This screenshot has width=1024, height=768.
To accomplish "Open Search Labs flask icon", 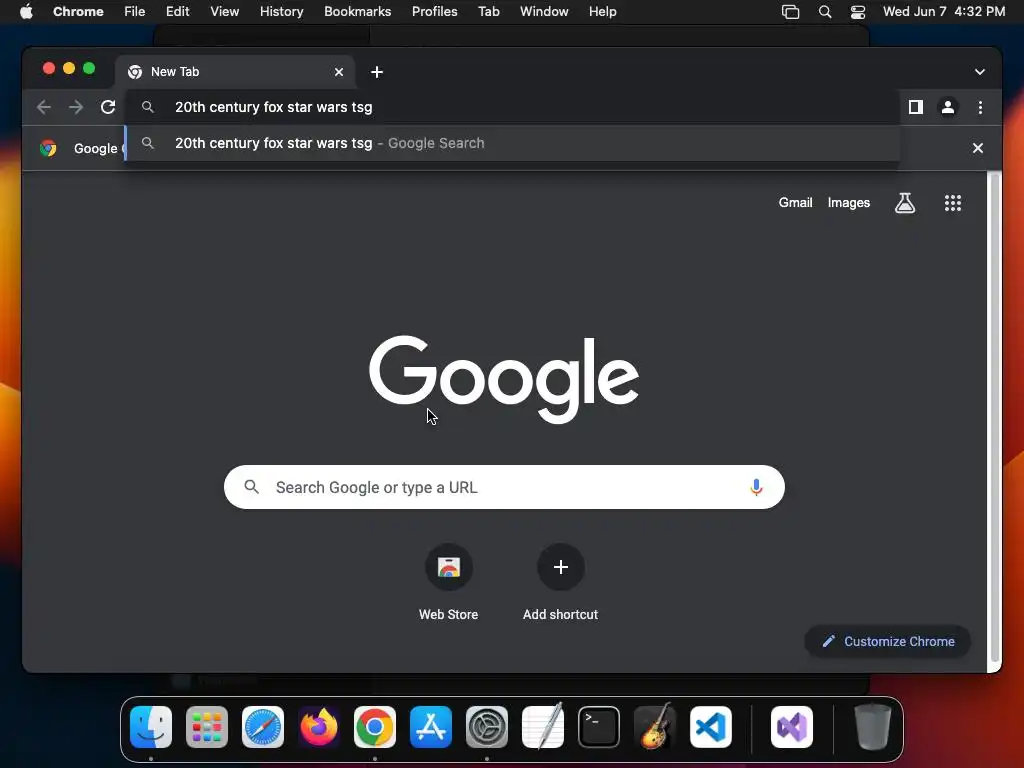I will [904, 203].
